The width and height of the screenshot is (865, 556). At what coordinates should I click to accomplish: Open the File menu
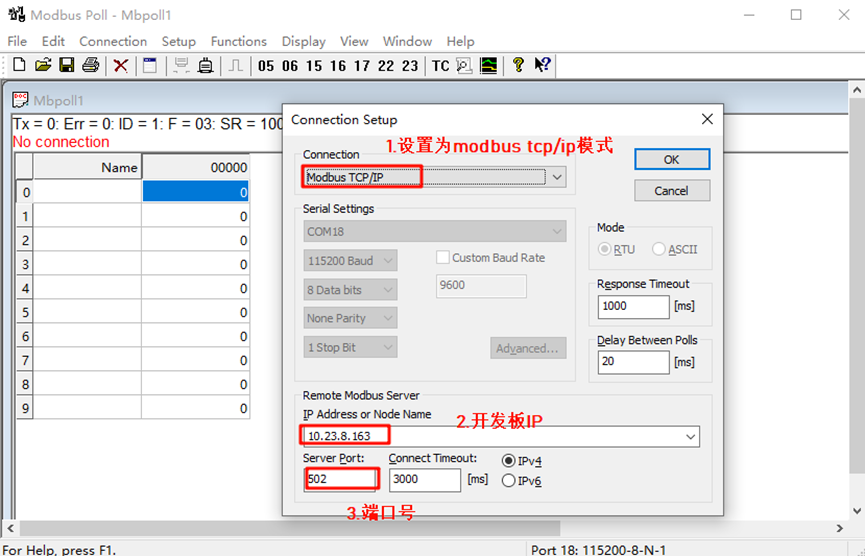tap(17, 41)
